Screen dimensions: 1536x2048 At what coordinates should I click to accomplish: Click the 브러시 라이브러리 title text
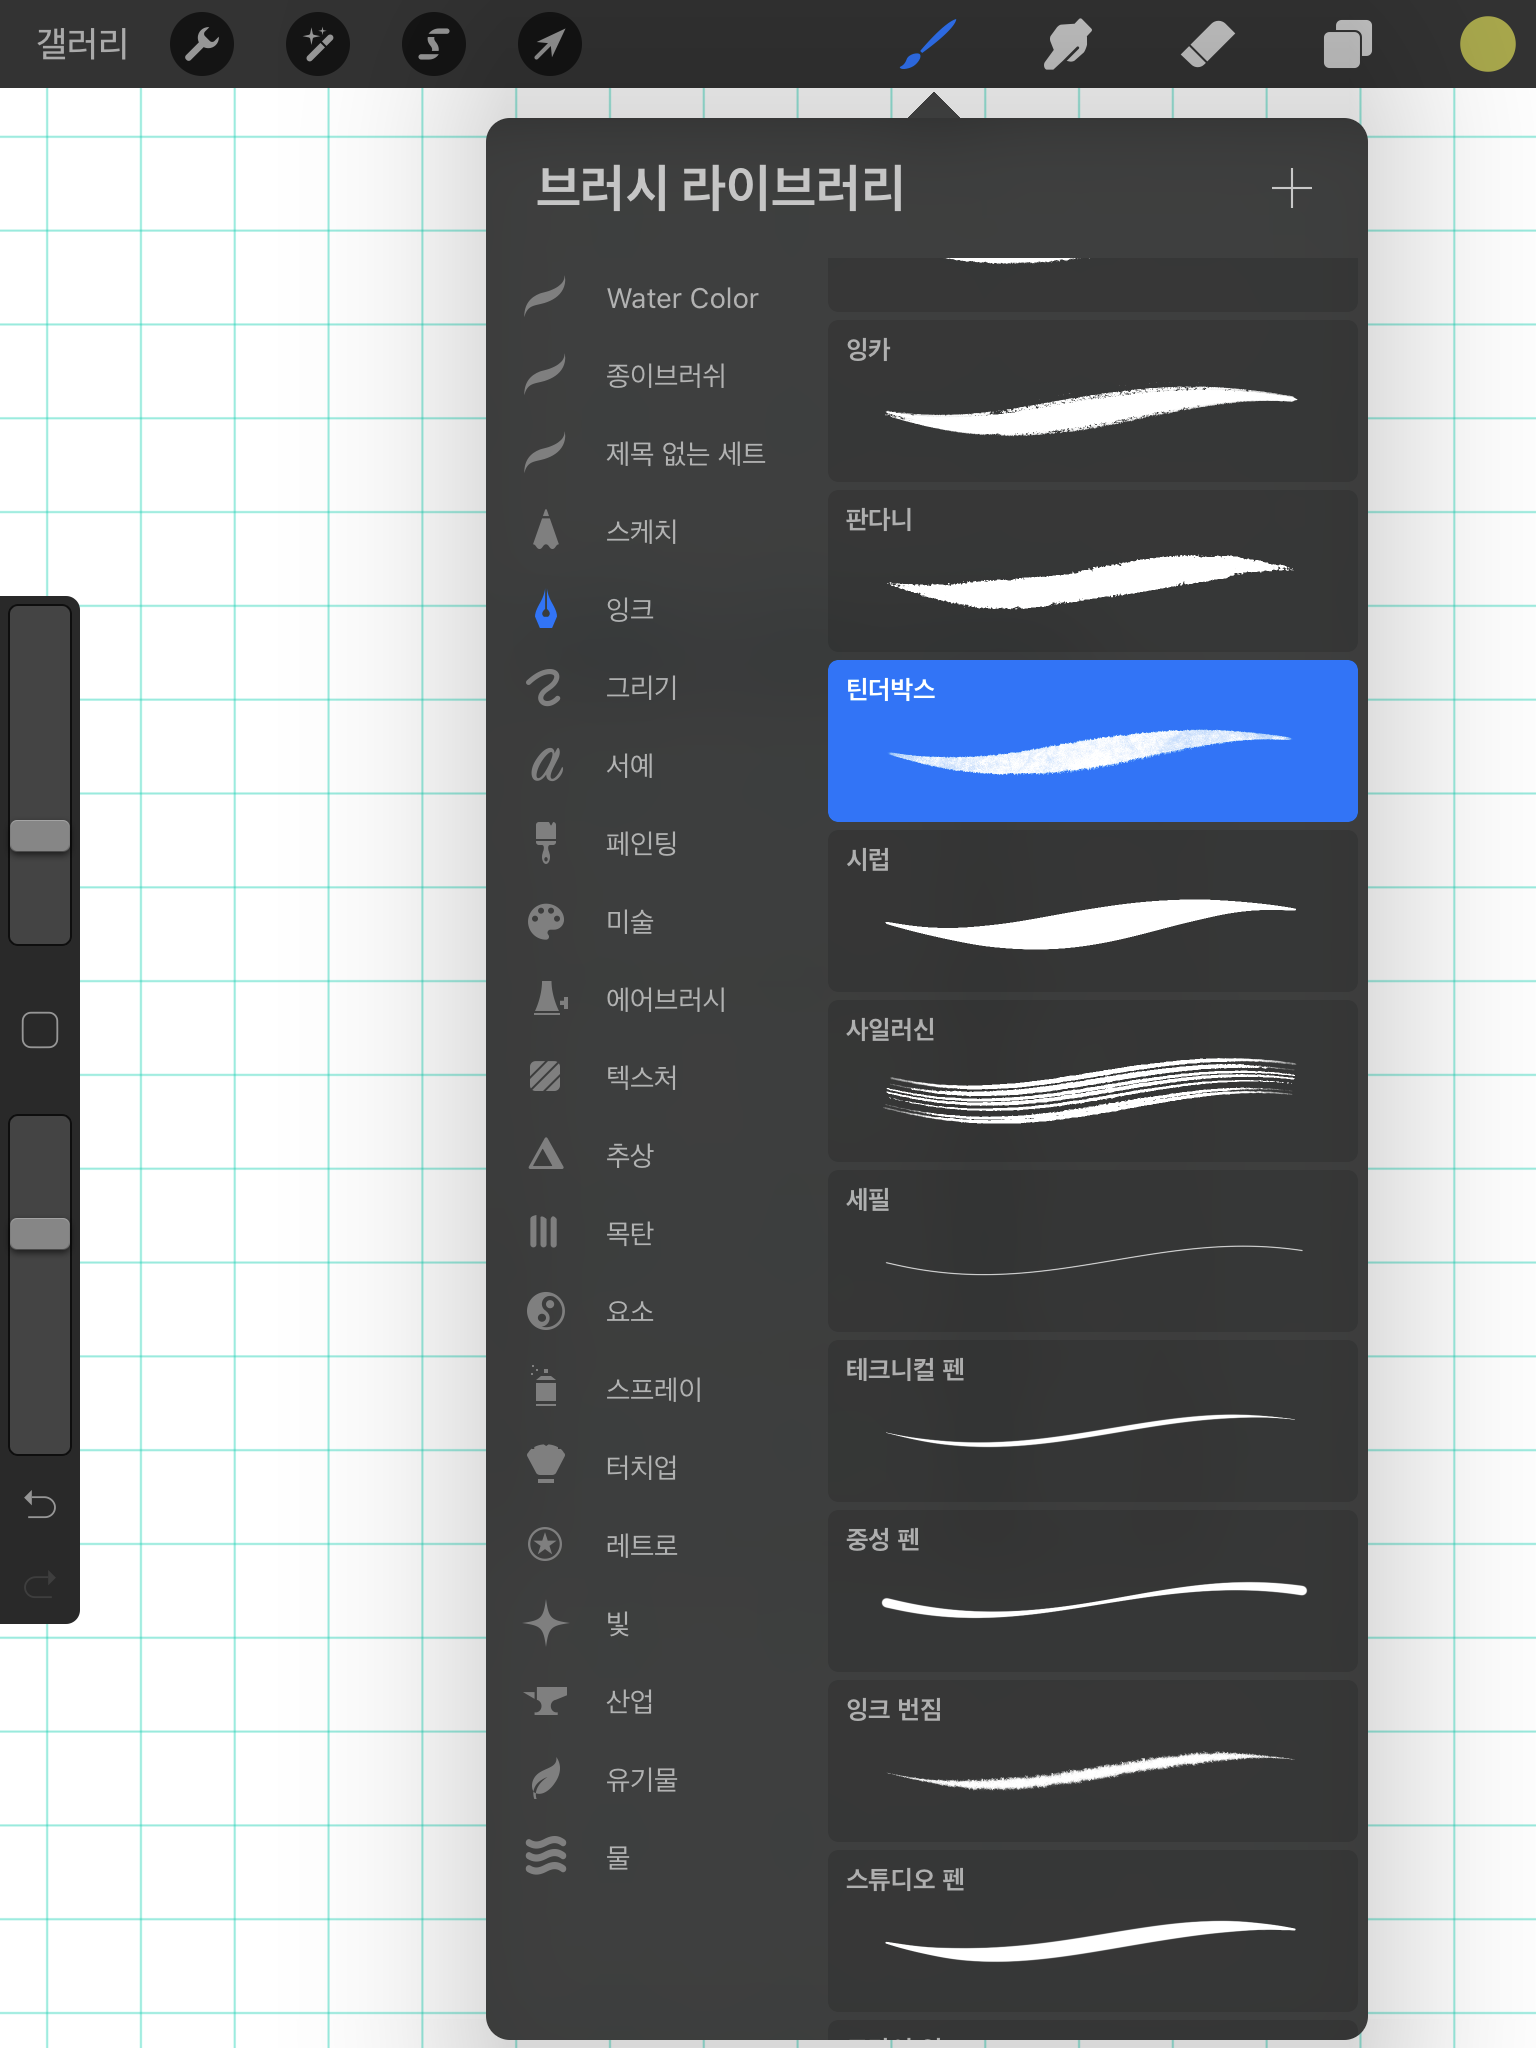720,188
